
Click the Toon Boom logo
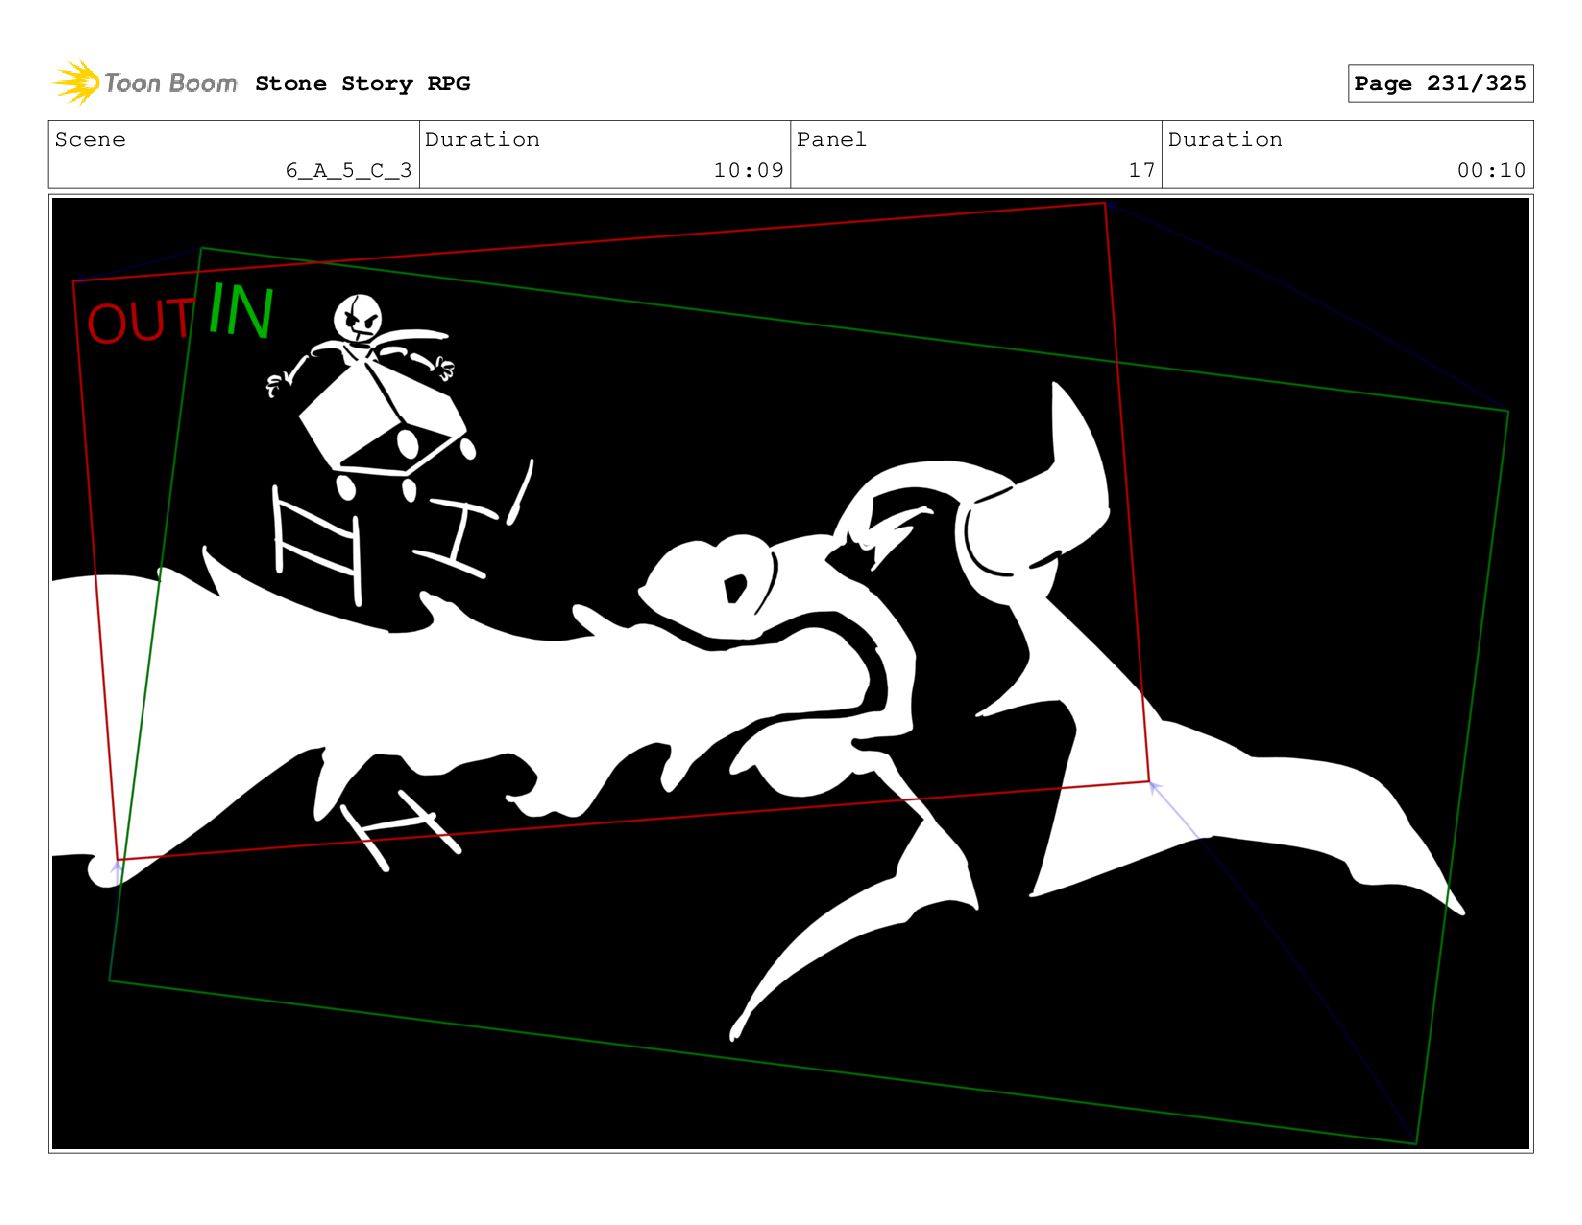[x=145, y=83]
